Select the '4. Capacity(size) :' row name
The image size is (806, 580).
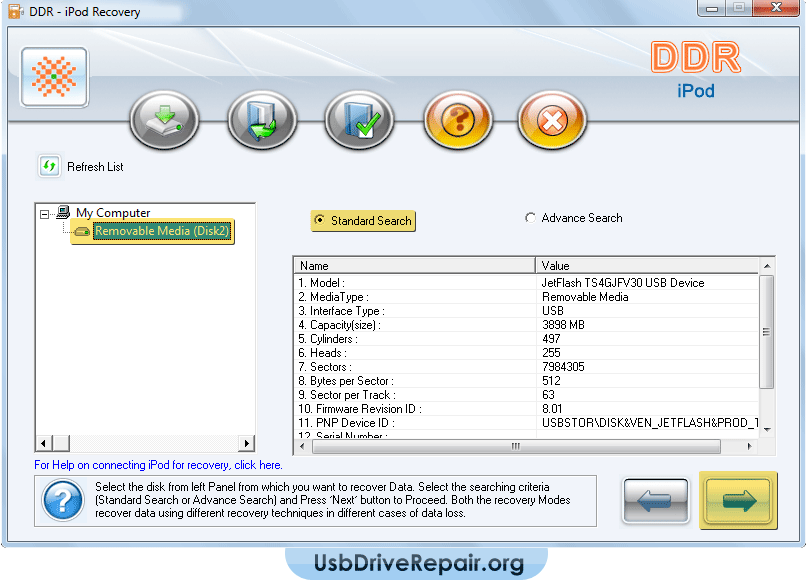[339, 325]
